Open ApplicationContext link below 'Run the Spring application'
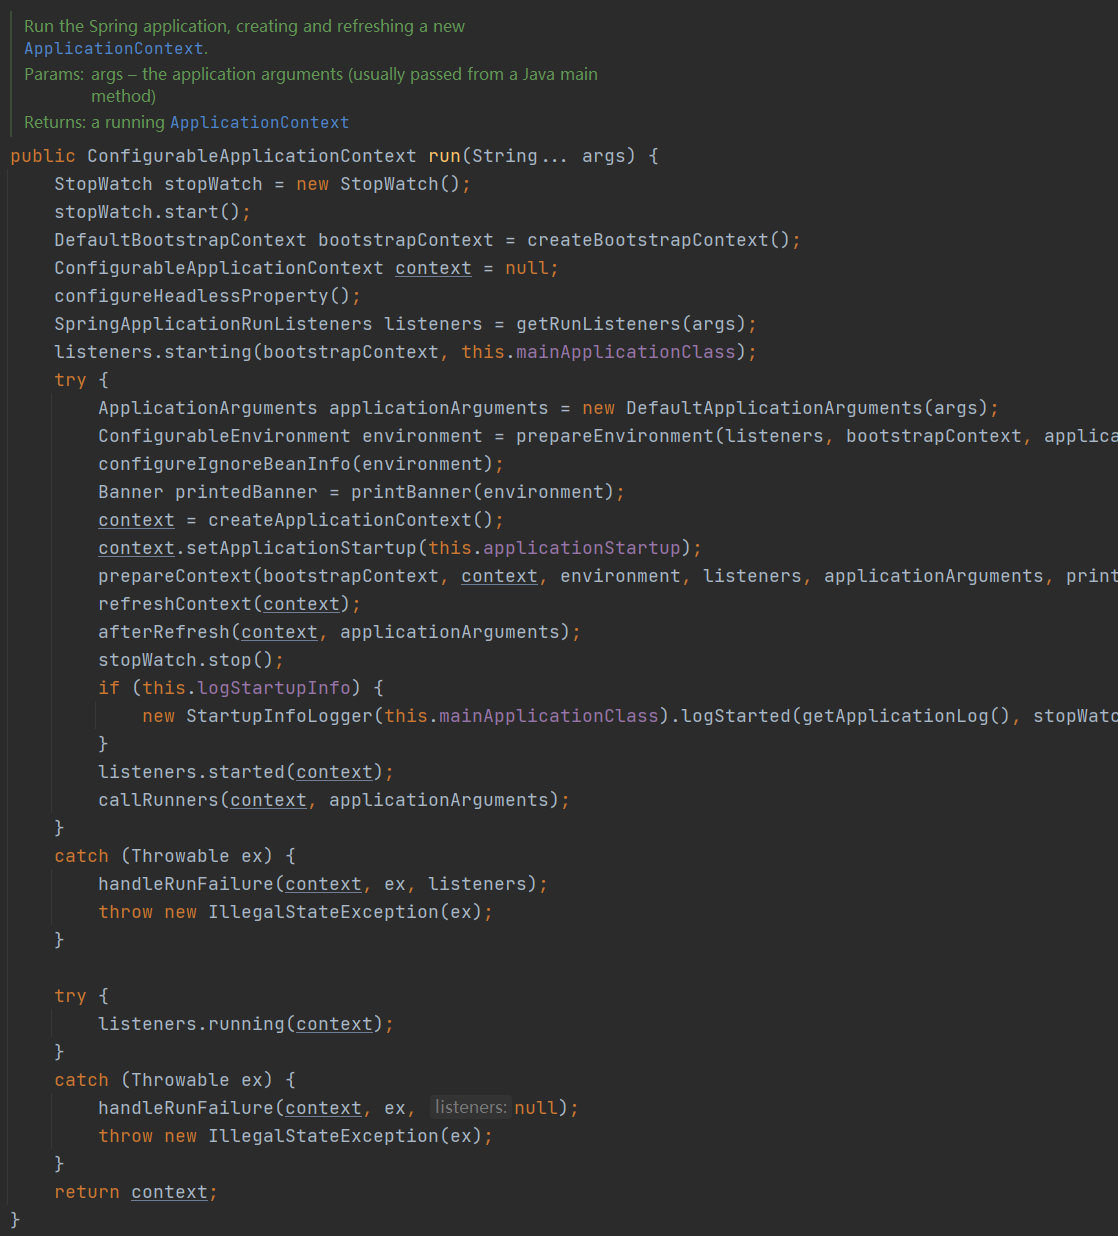Viewport: 1118px width, 1236px height. (x=114, y=48)
